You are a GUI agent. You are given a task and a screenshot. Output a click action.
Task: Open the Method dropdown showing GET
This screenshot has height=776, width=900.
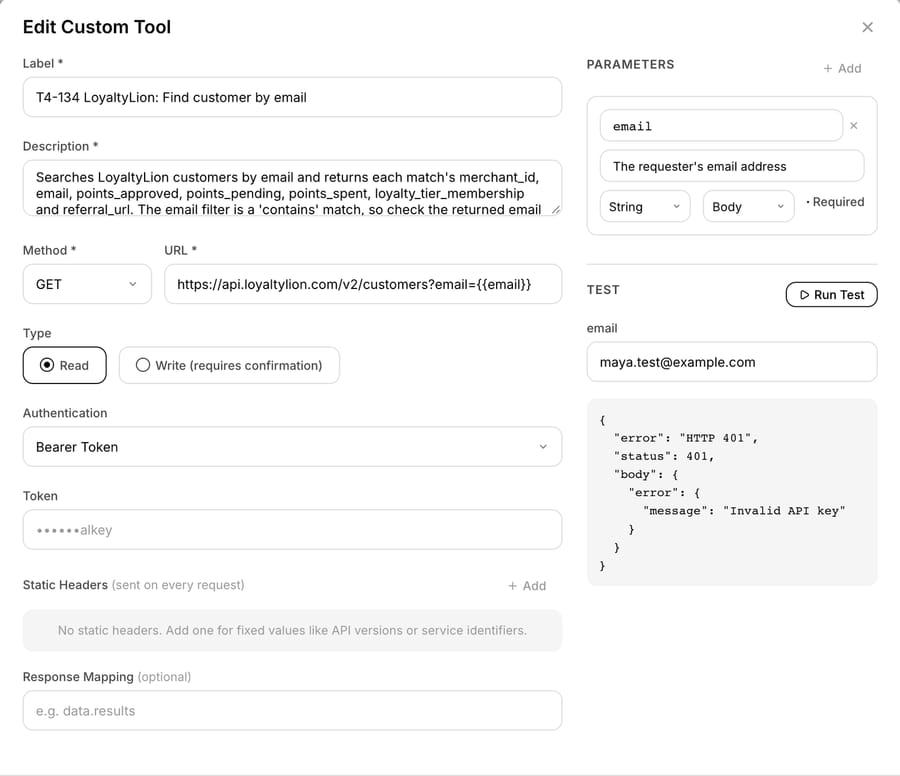(x=87, y=284)
